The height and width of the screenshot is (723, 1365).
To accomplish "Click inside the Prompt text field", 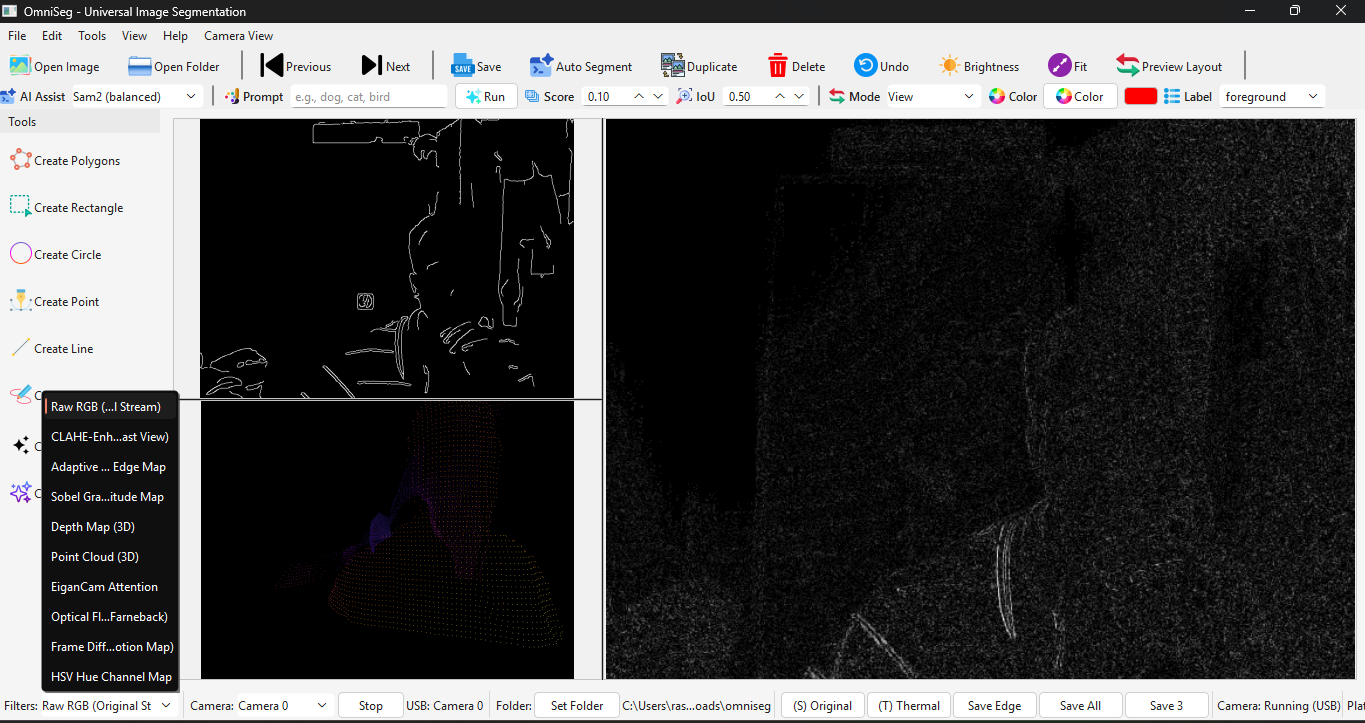I will (368, 96).
